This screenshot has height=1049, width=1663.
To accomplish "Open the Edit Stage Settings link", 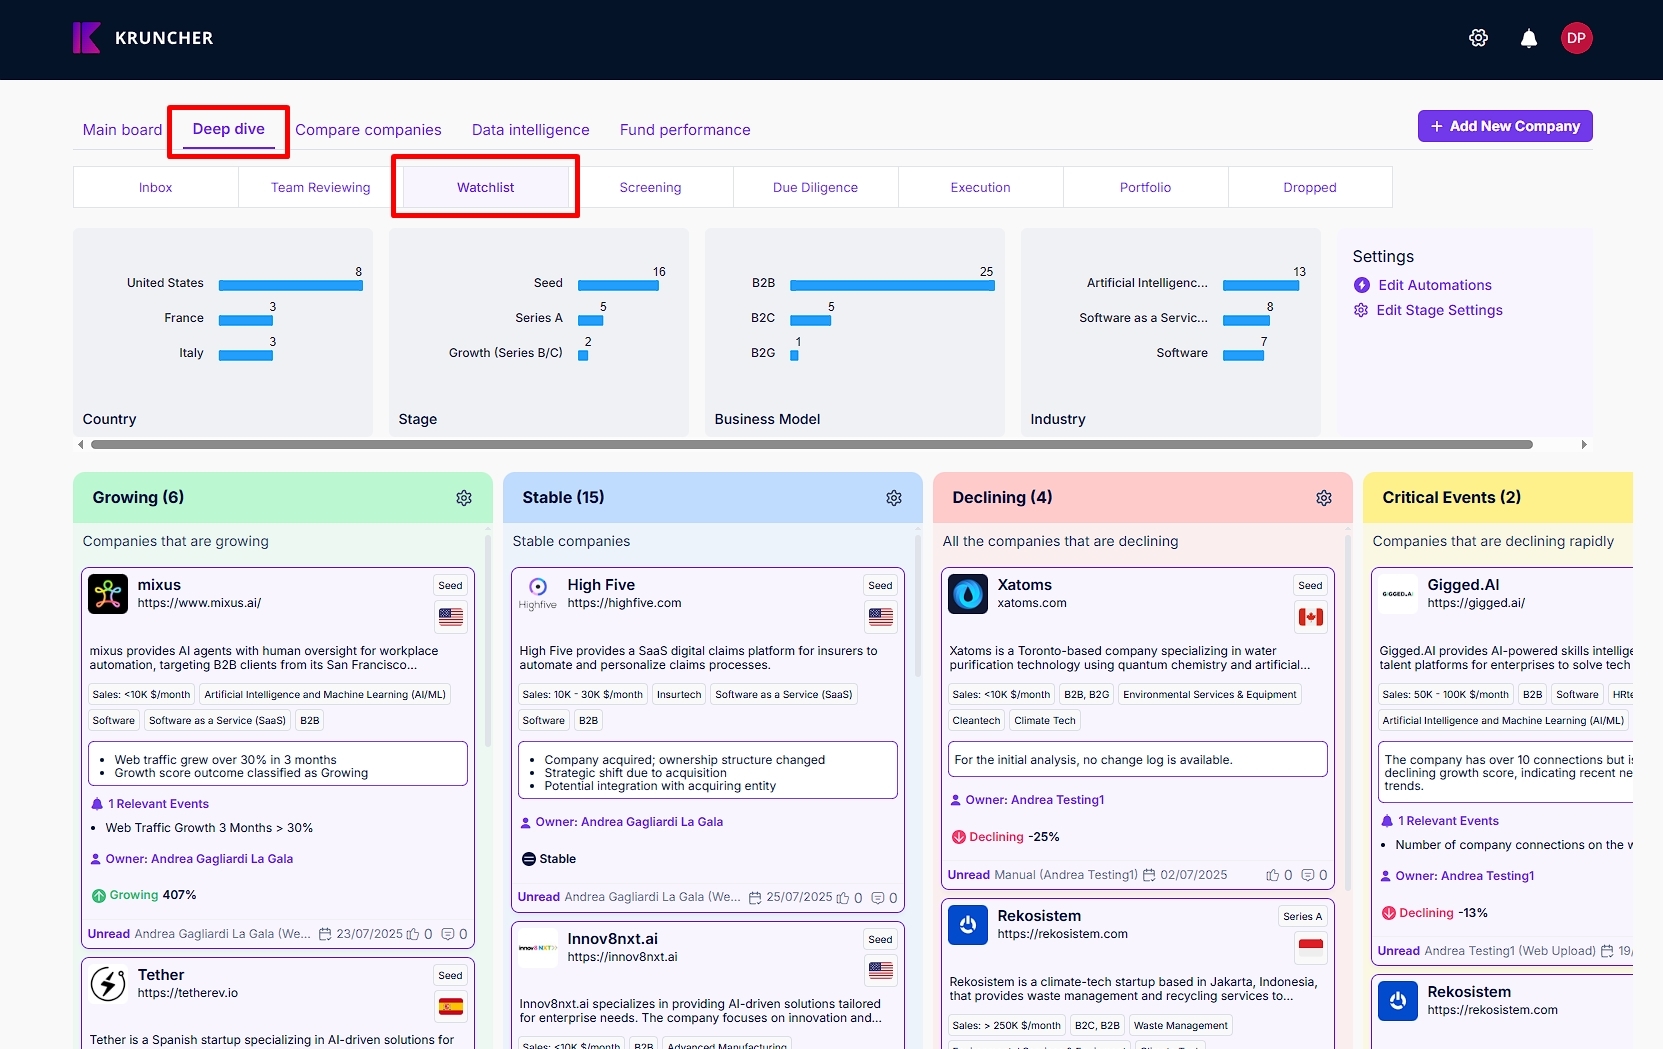I will coord(1439,310).
